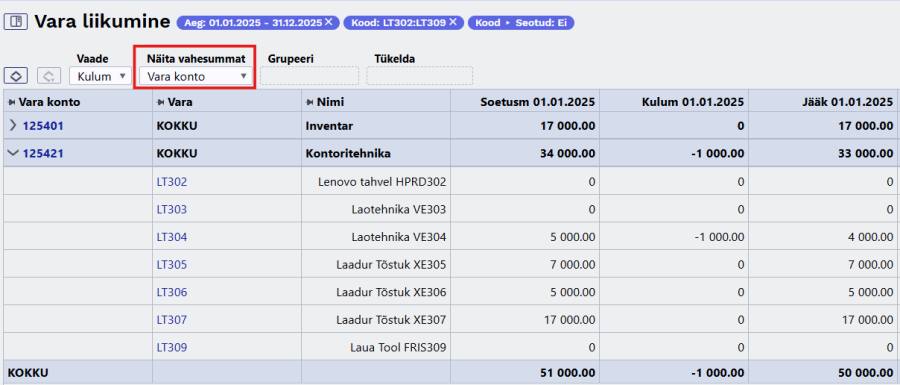Open asset link LT305
Viewport: 900px width, 385px height.
pos(172,265)
